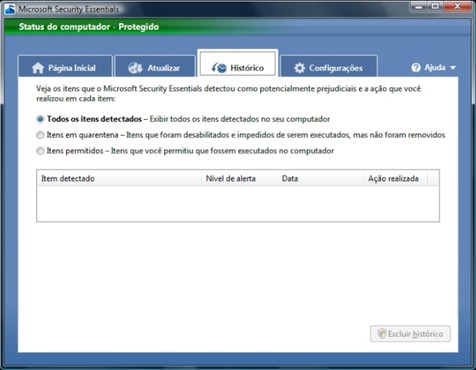Click the house icon on Página Inicial tab
The height and width of the screenshot is (370, 476).
(x=38, y=68)
